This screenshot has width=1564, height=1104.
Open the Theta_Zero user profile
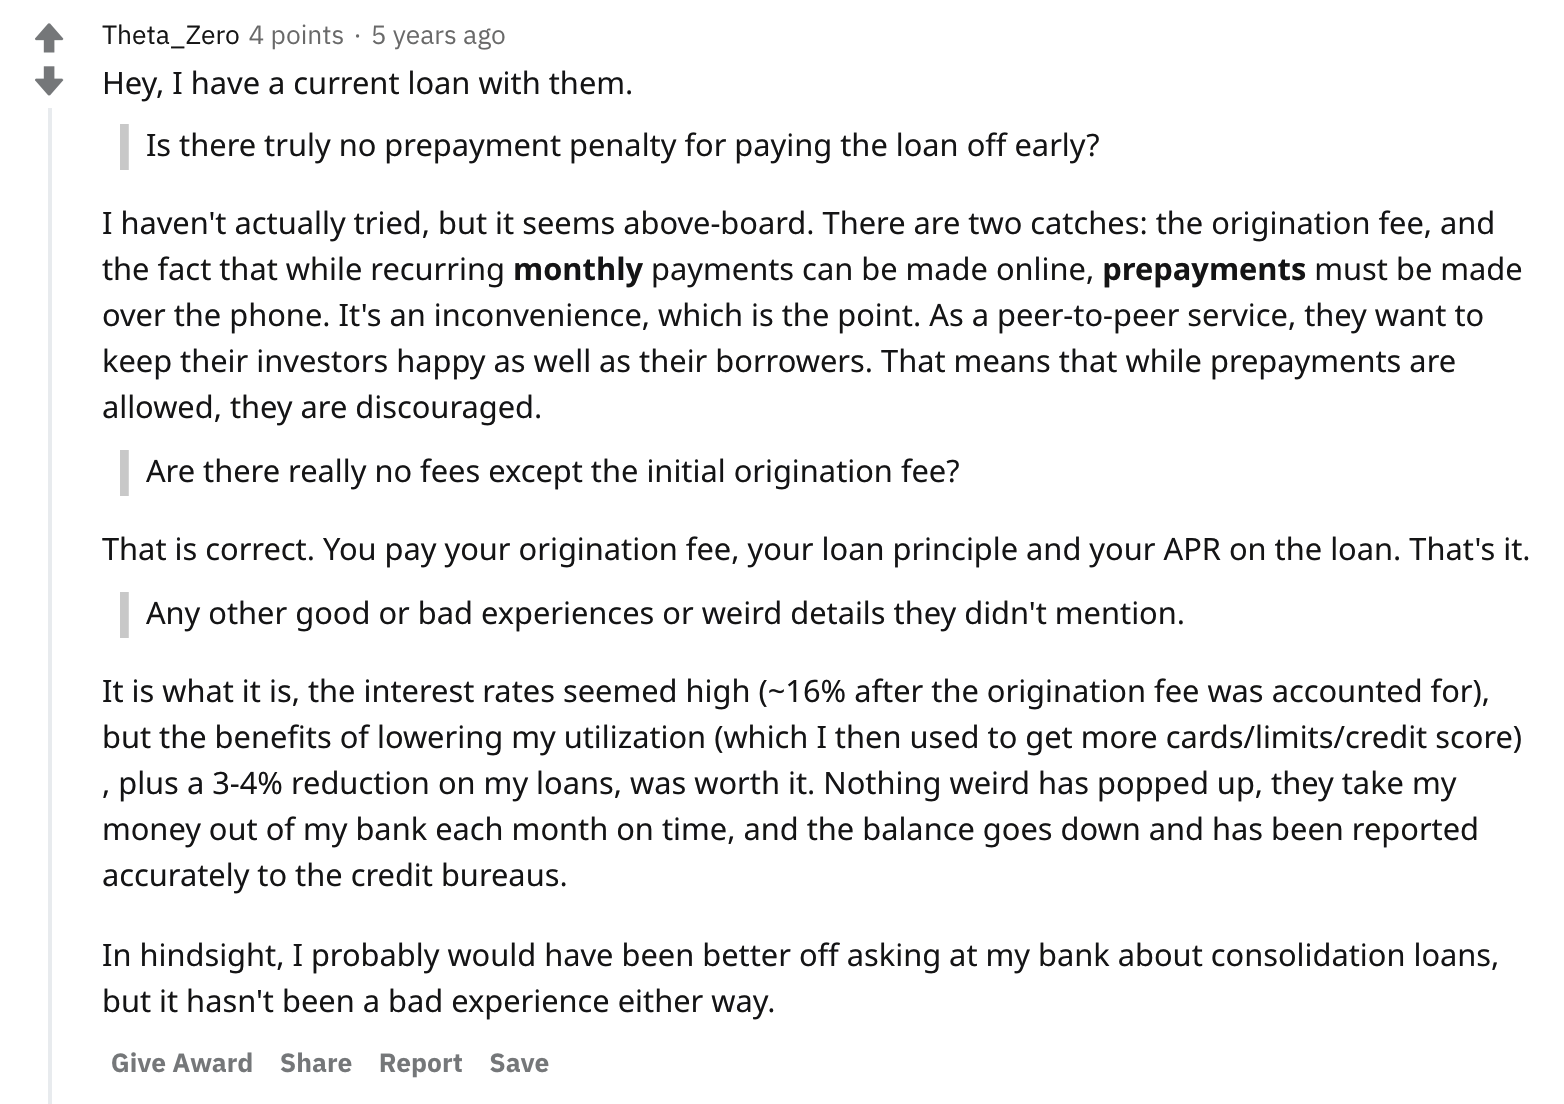coord(170,35)
